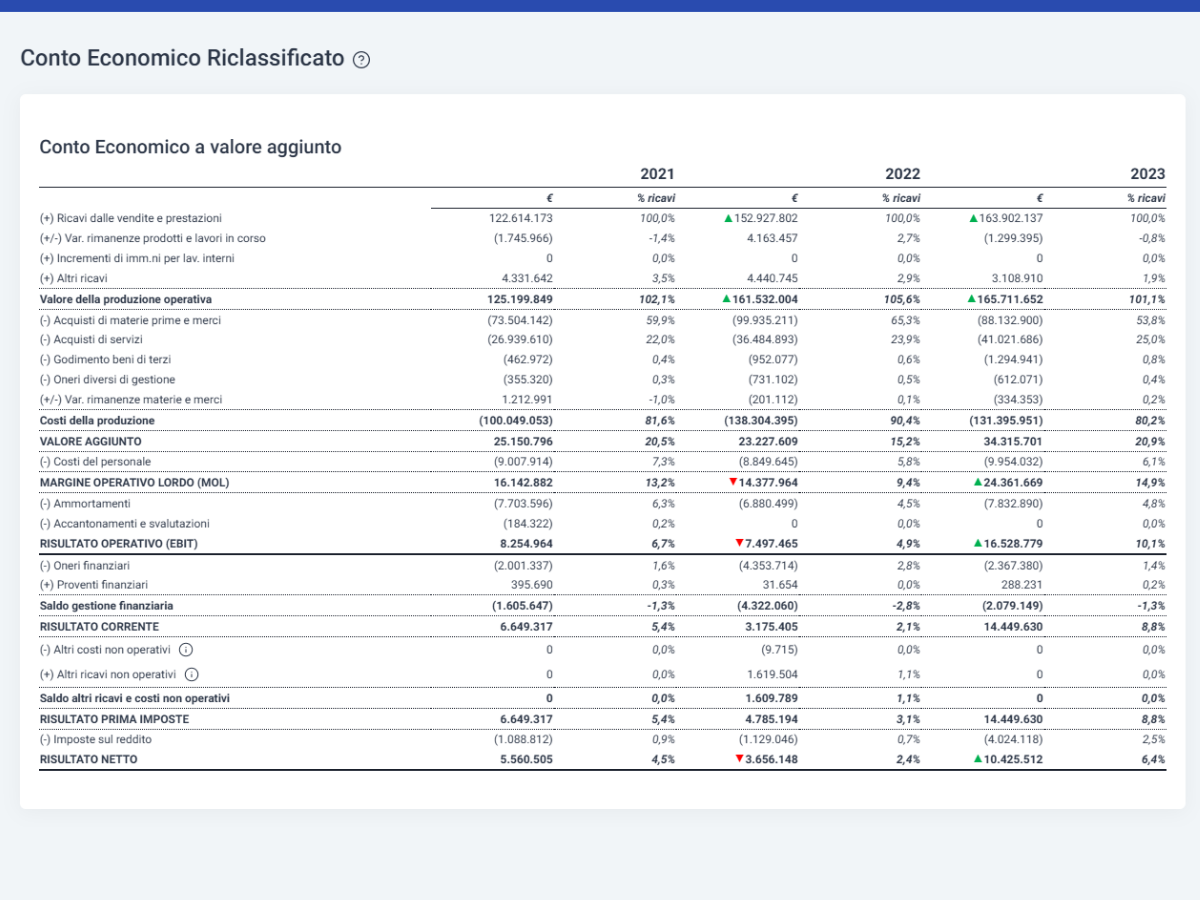Viewport: 1200px width, 900px height.
Task: Click the 2021 value added figure 25.150.796
Action: [523, 441]
